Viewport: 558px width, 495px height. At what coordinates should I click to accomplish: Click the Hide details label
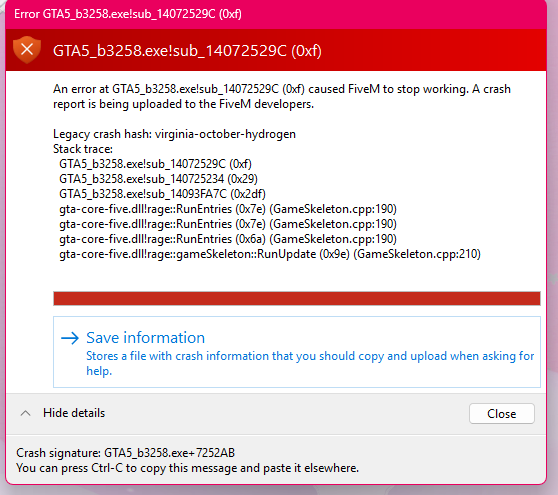[x=74, y=413]
